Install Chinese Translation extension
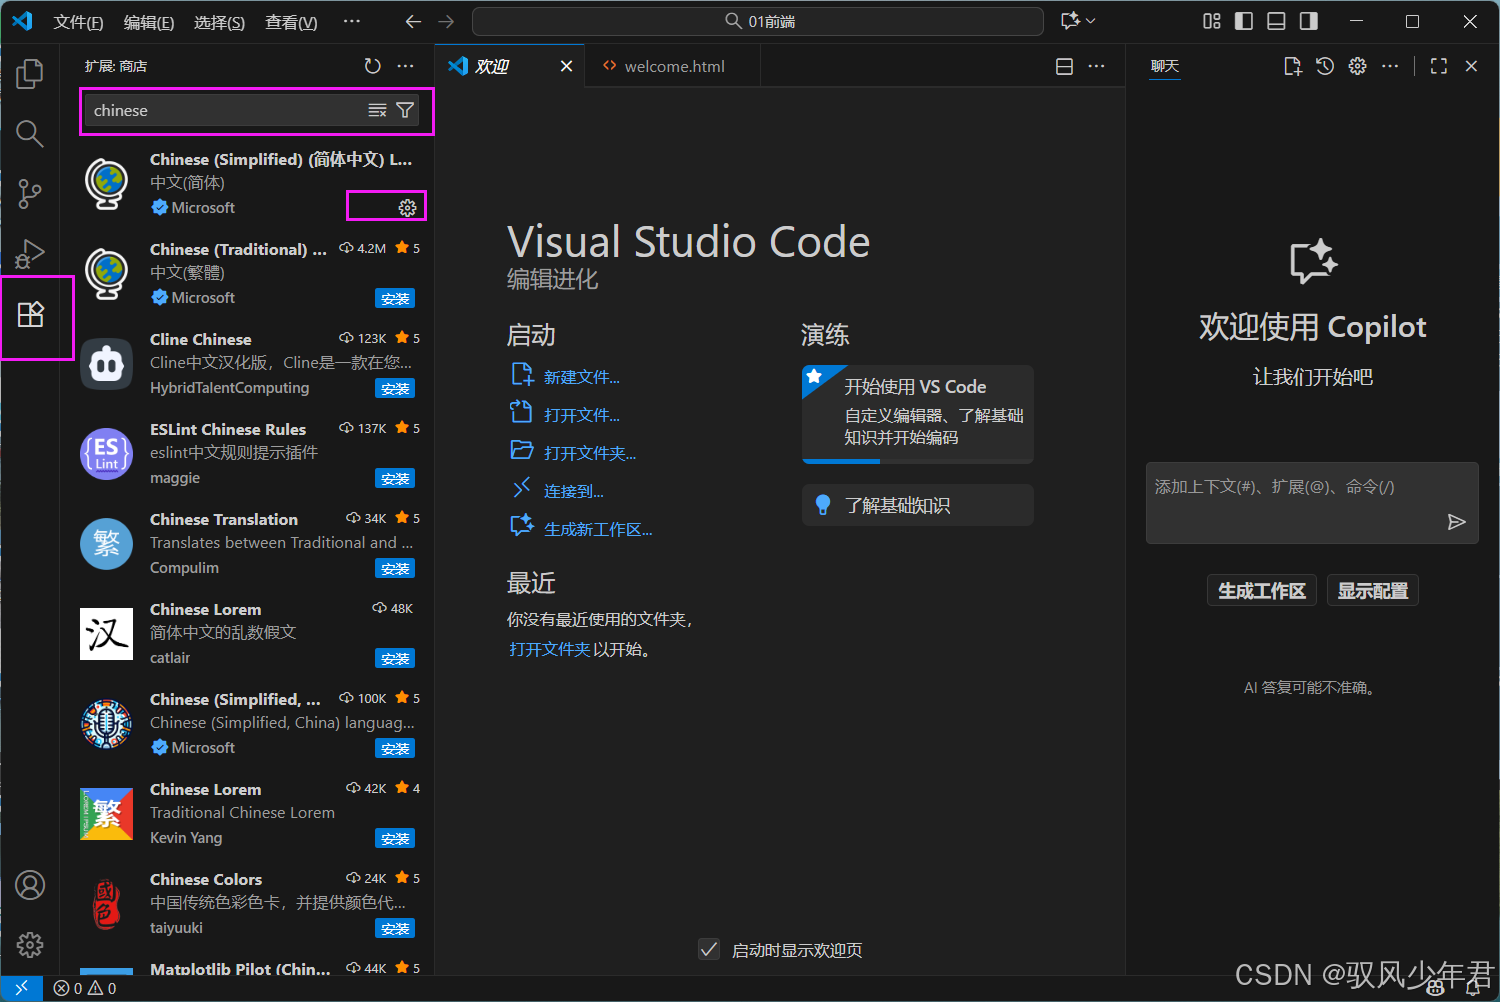Screen dimensions: 1500x1002 pyautogui.click(x=395, y=568)
